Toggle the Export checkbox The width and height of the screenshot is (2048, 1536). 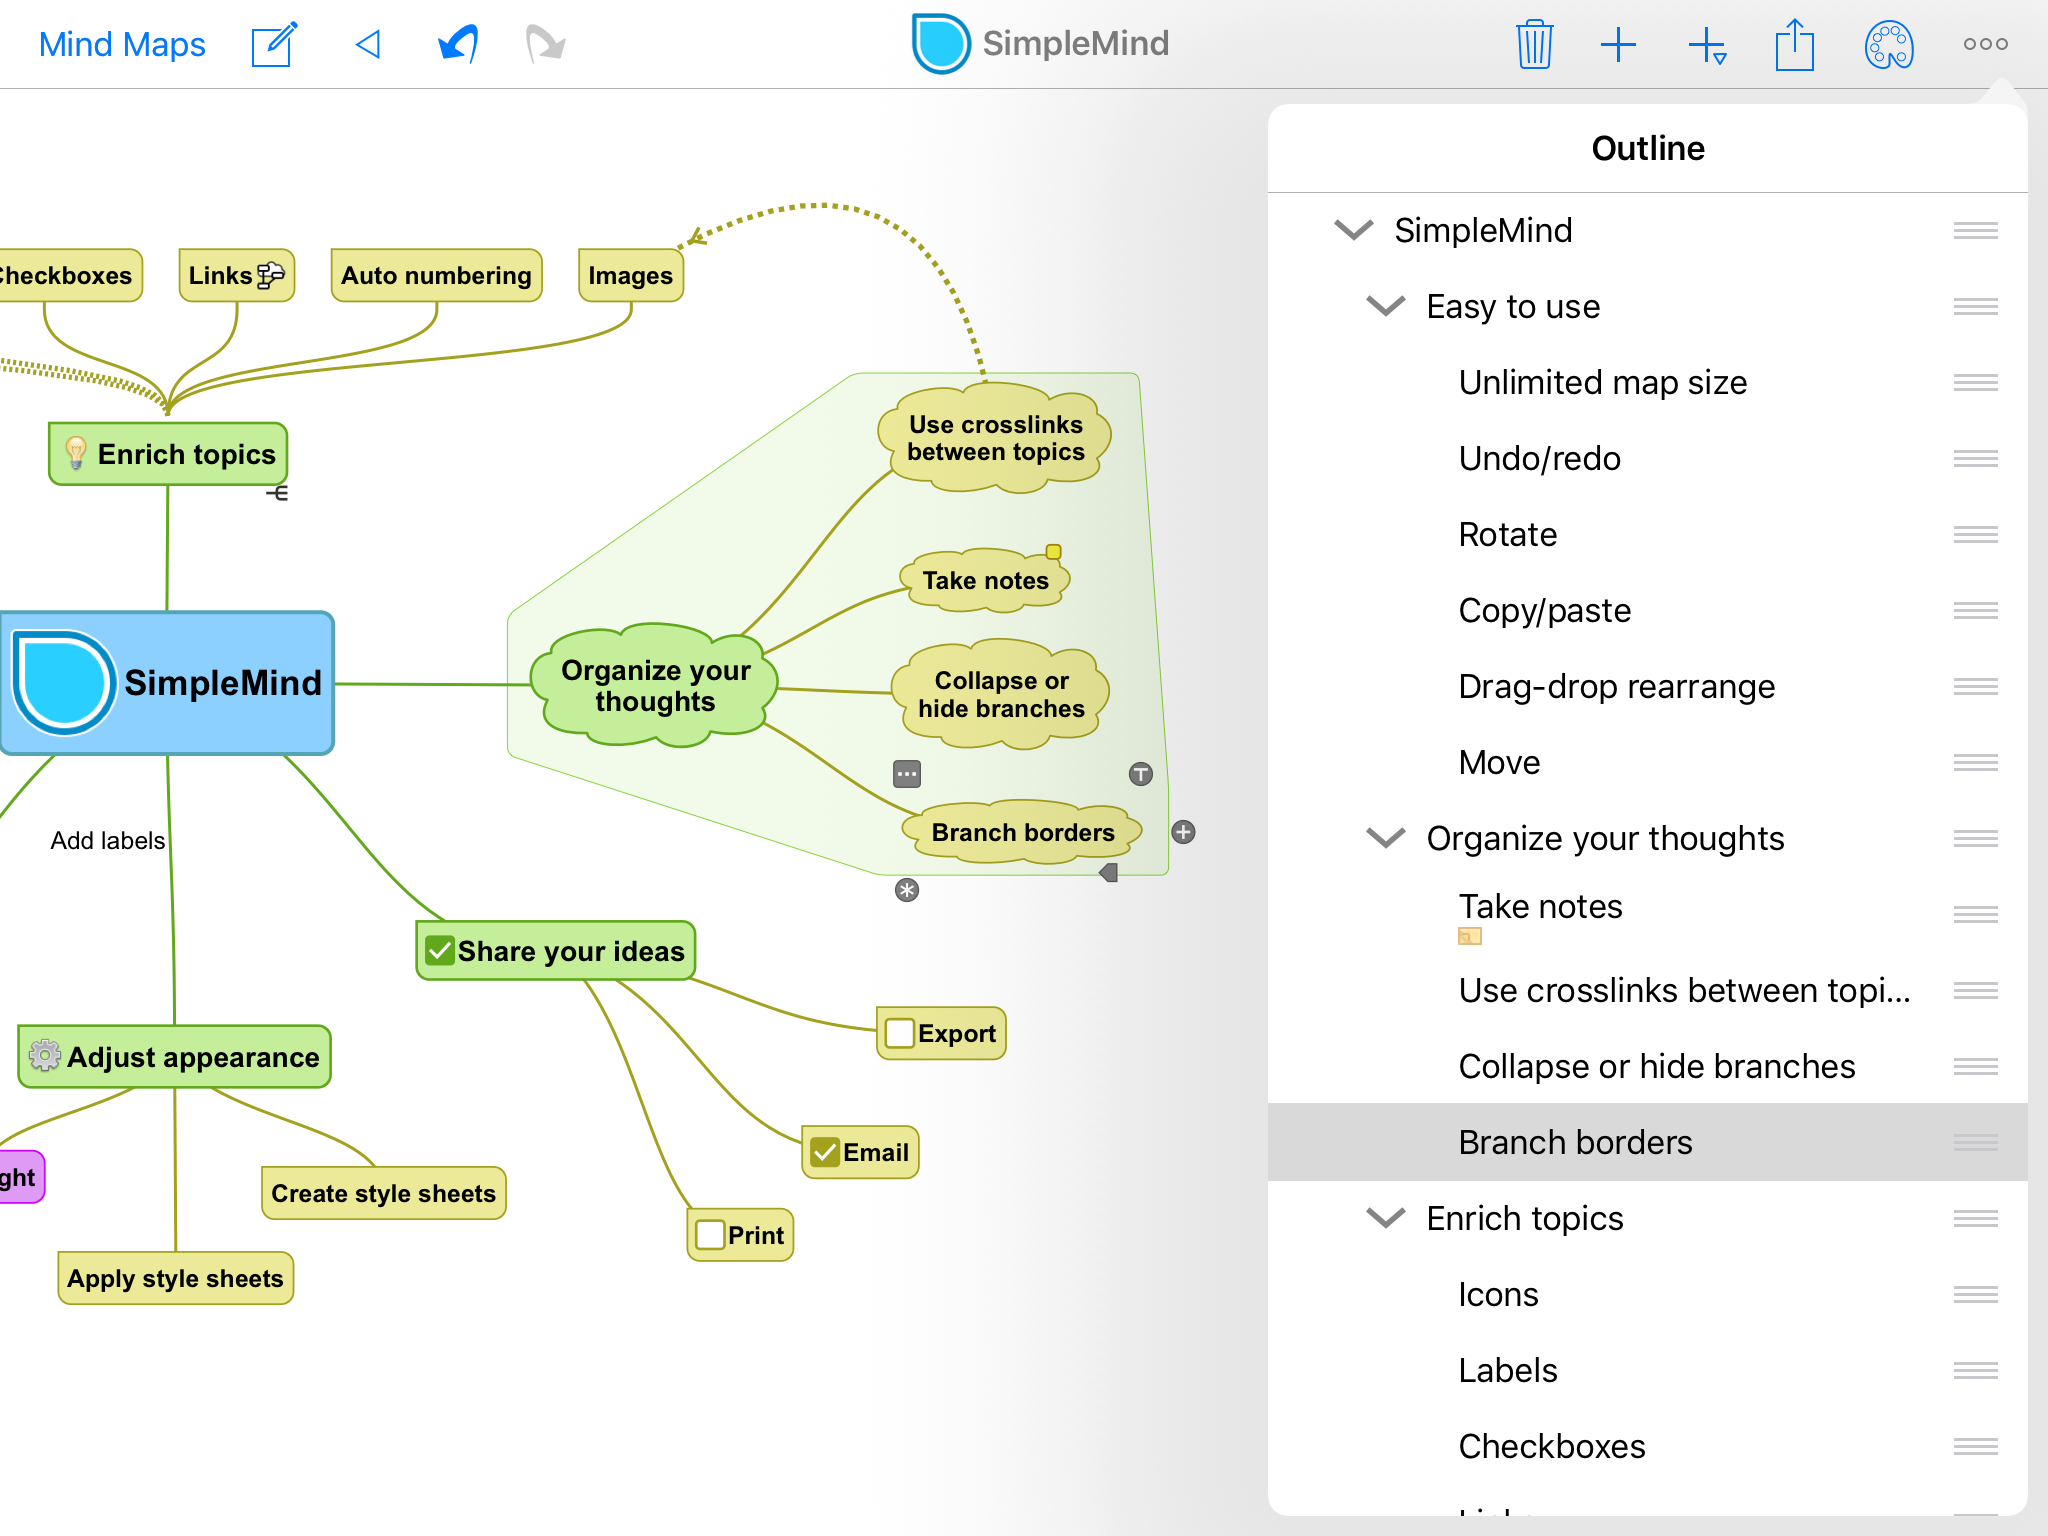tap(900, 1033)
